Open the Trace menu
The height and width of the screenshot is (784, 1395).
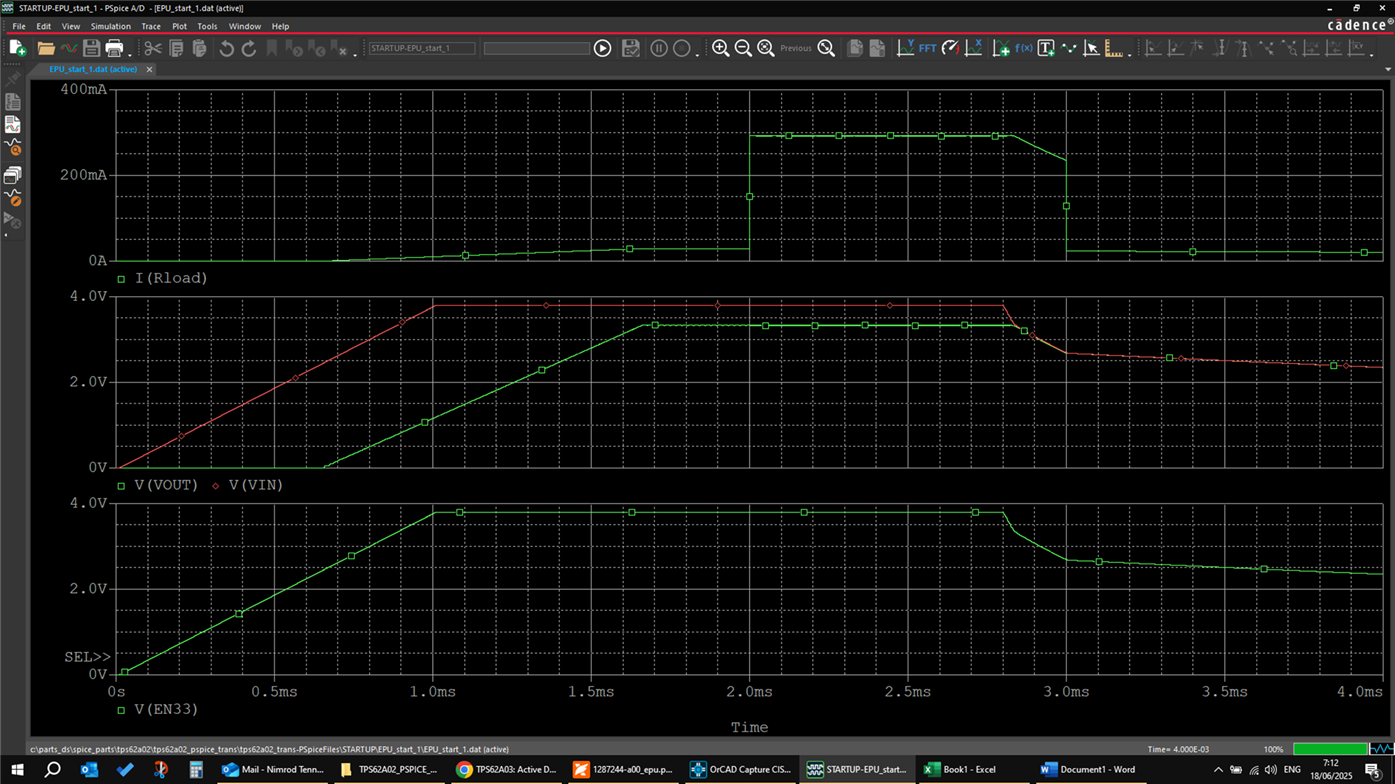(x=151, y=26)
